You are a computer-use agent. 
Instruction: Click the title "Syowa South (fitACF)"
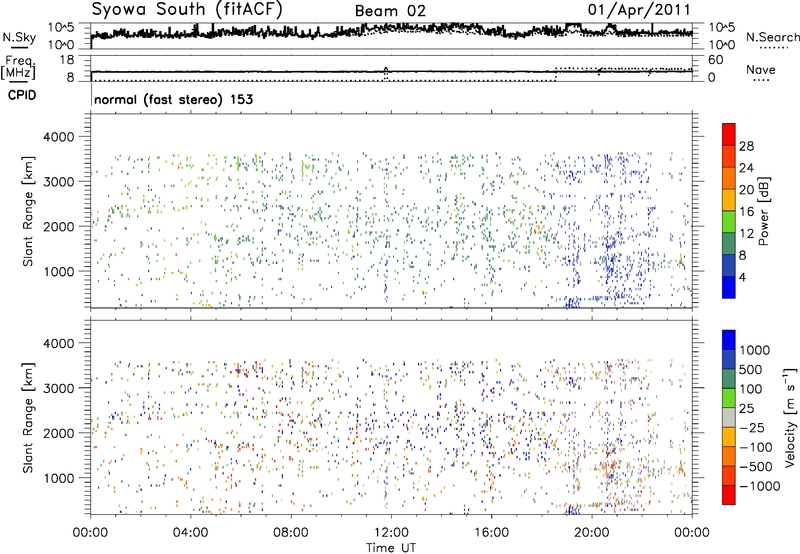coord(187,10)
